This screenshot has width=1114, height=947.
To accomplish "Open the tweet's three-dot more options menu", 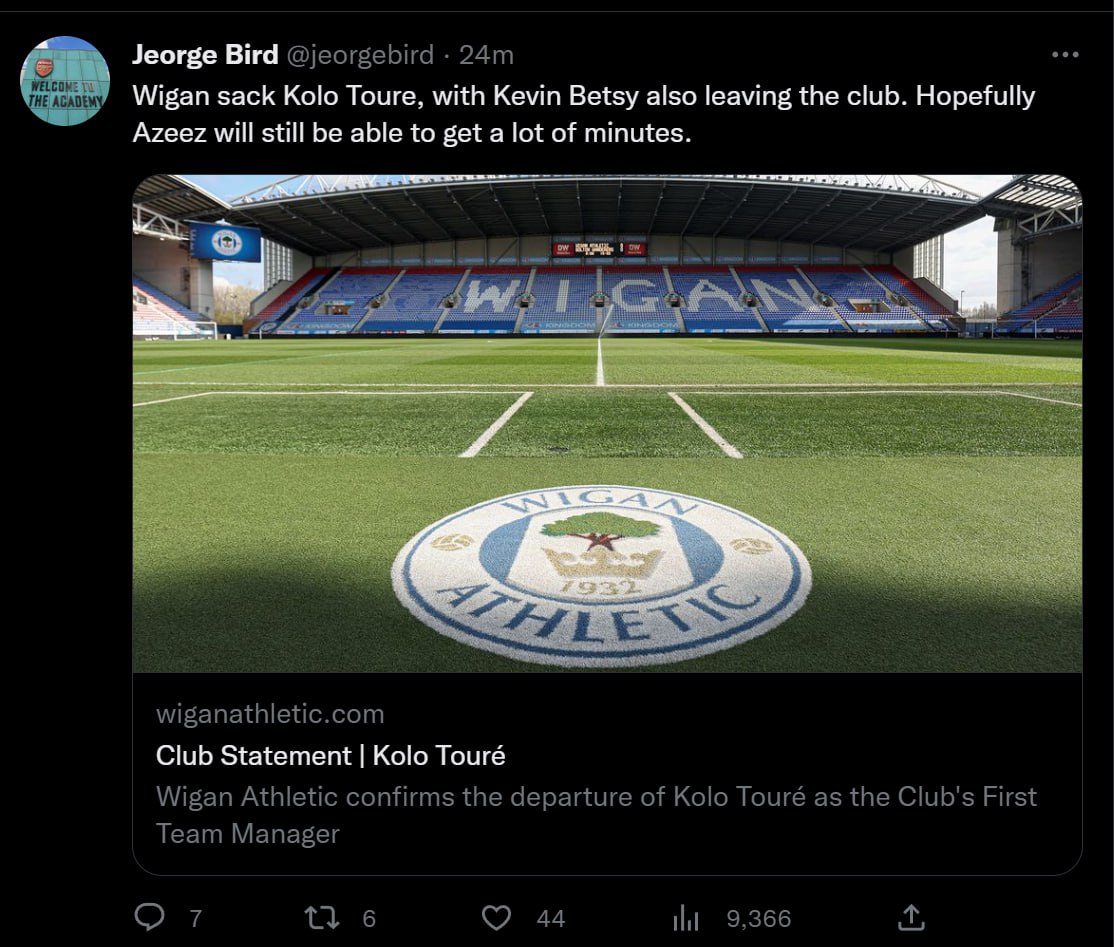I will click(x=1065, y=55).
